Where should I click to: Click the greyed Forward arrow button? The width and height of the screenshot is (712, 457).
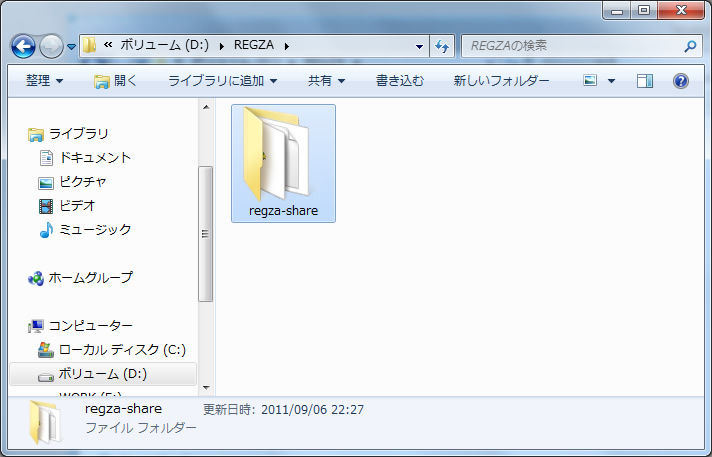coord(51,46)
